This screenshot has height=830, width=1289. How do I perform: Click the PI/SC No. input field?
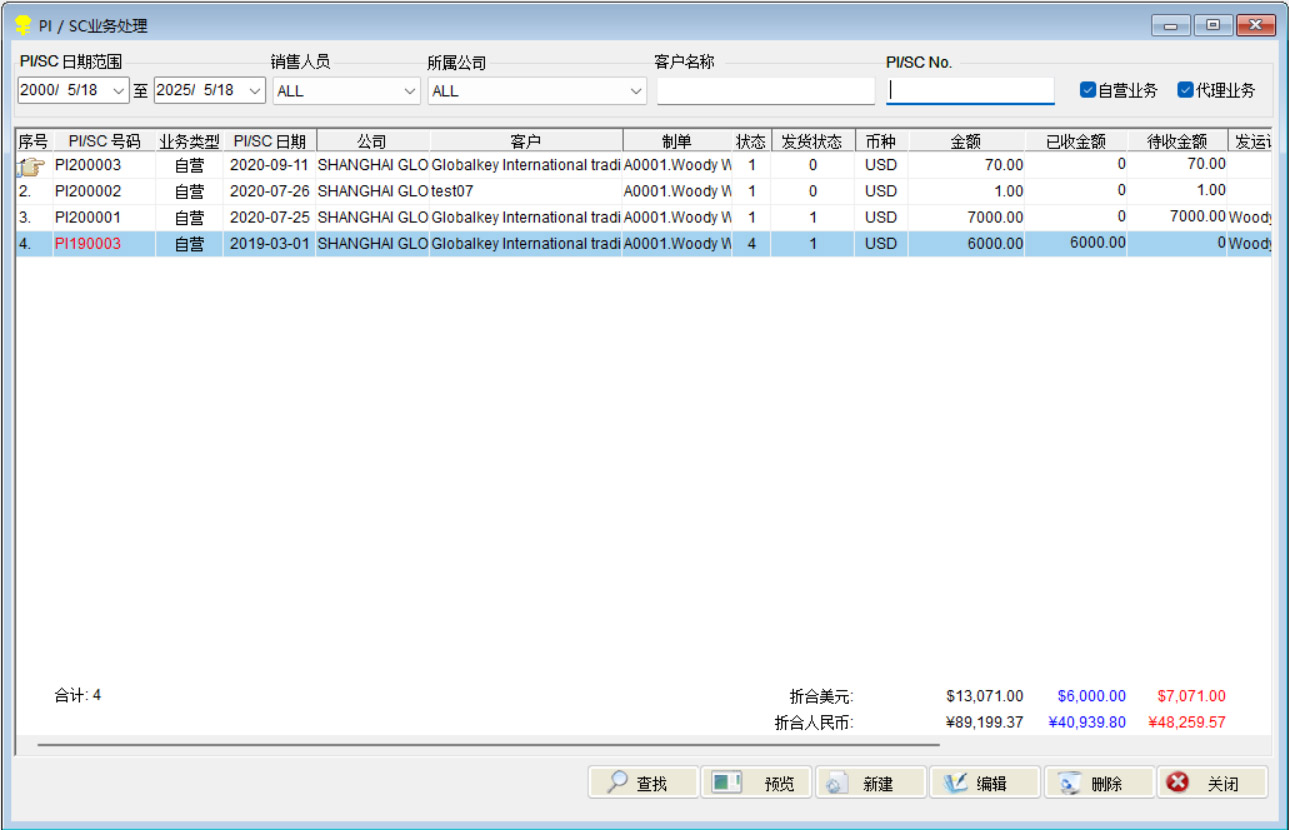(x=970, y=91)
